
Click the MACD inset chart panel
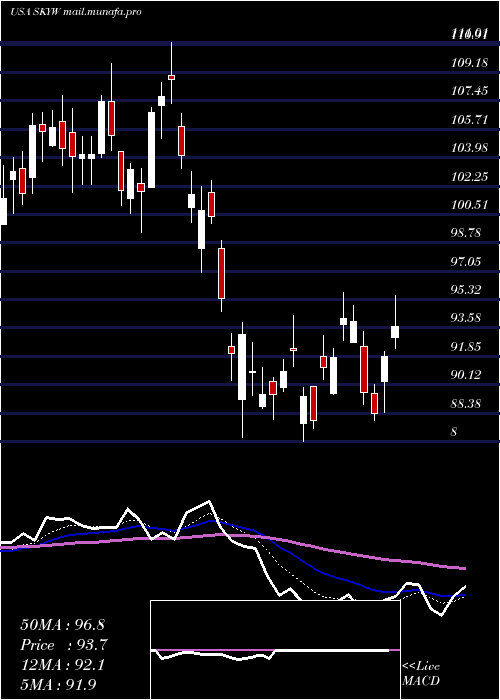click(x=275, y=650)
